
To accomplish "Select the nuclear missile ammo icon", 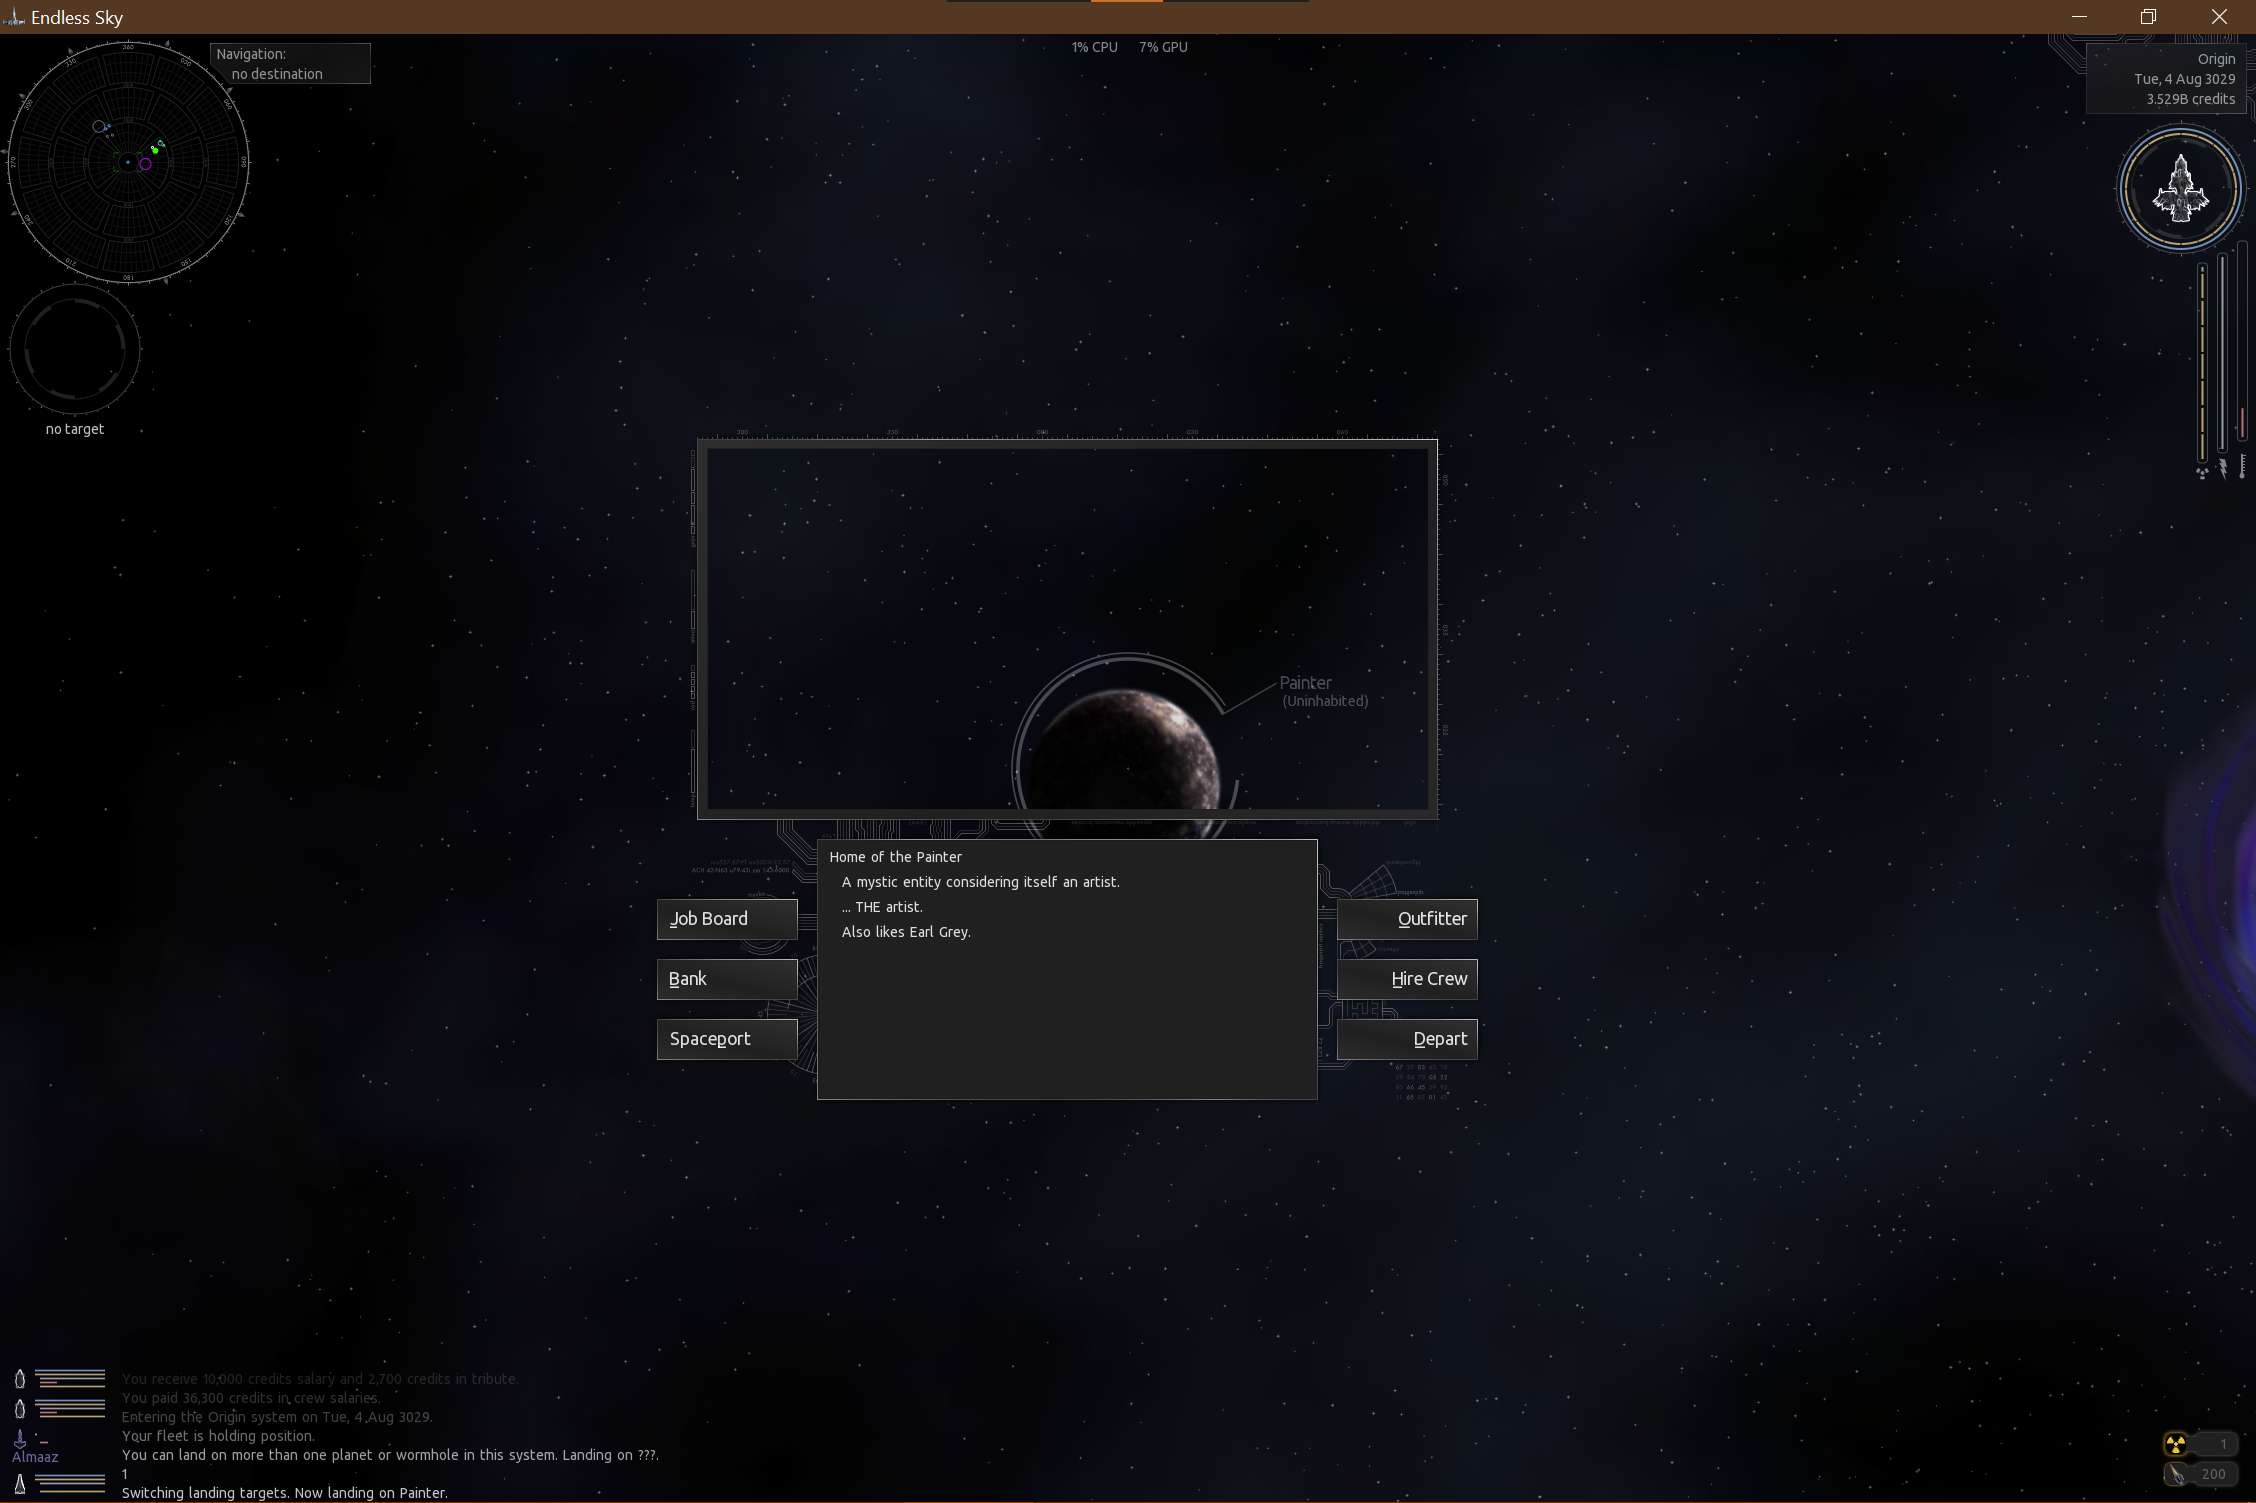I will pos(2174,1443).
